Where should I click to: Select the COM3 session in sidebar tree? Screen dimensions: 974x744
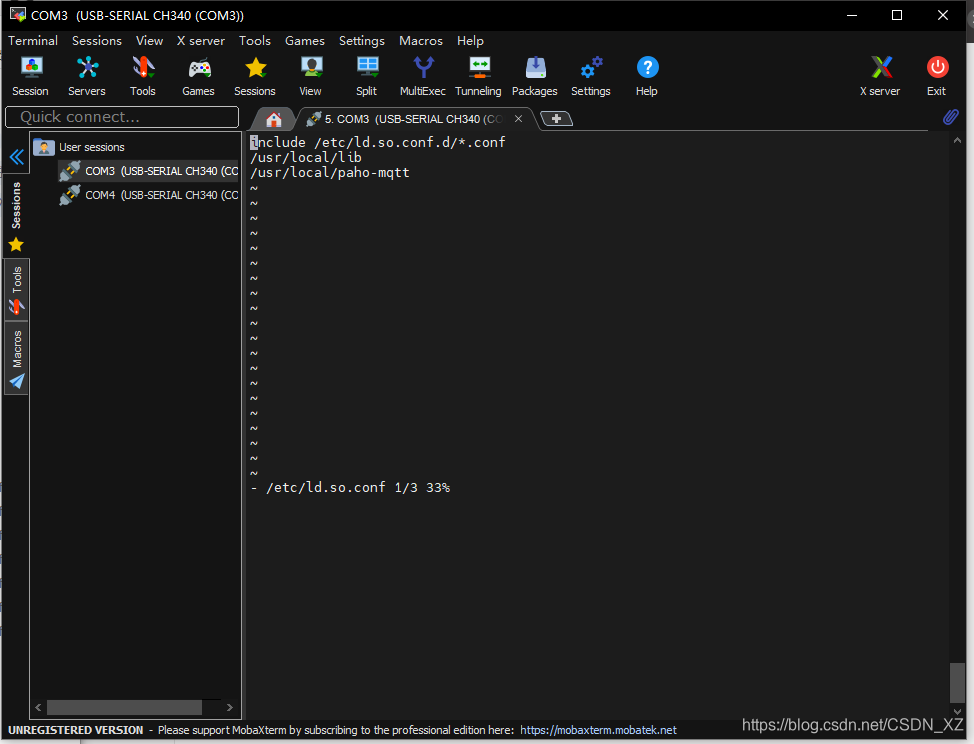tap(149, 171)
